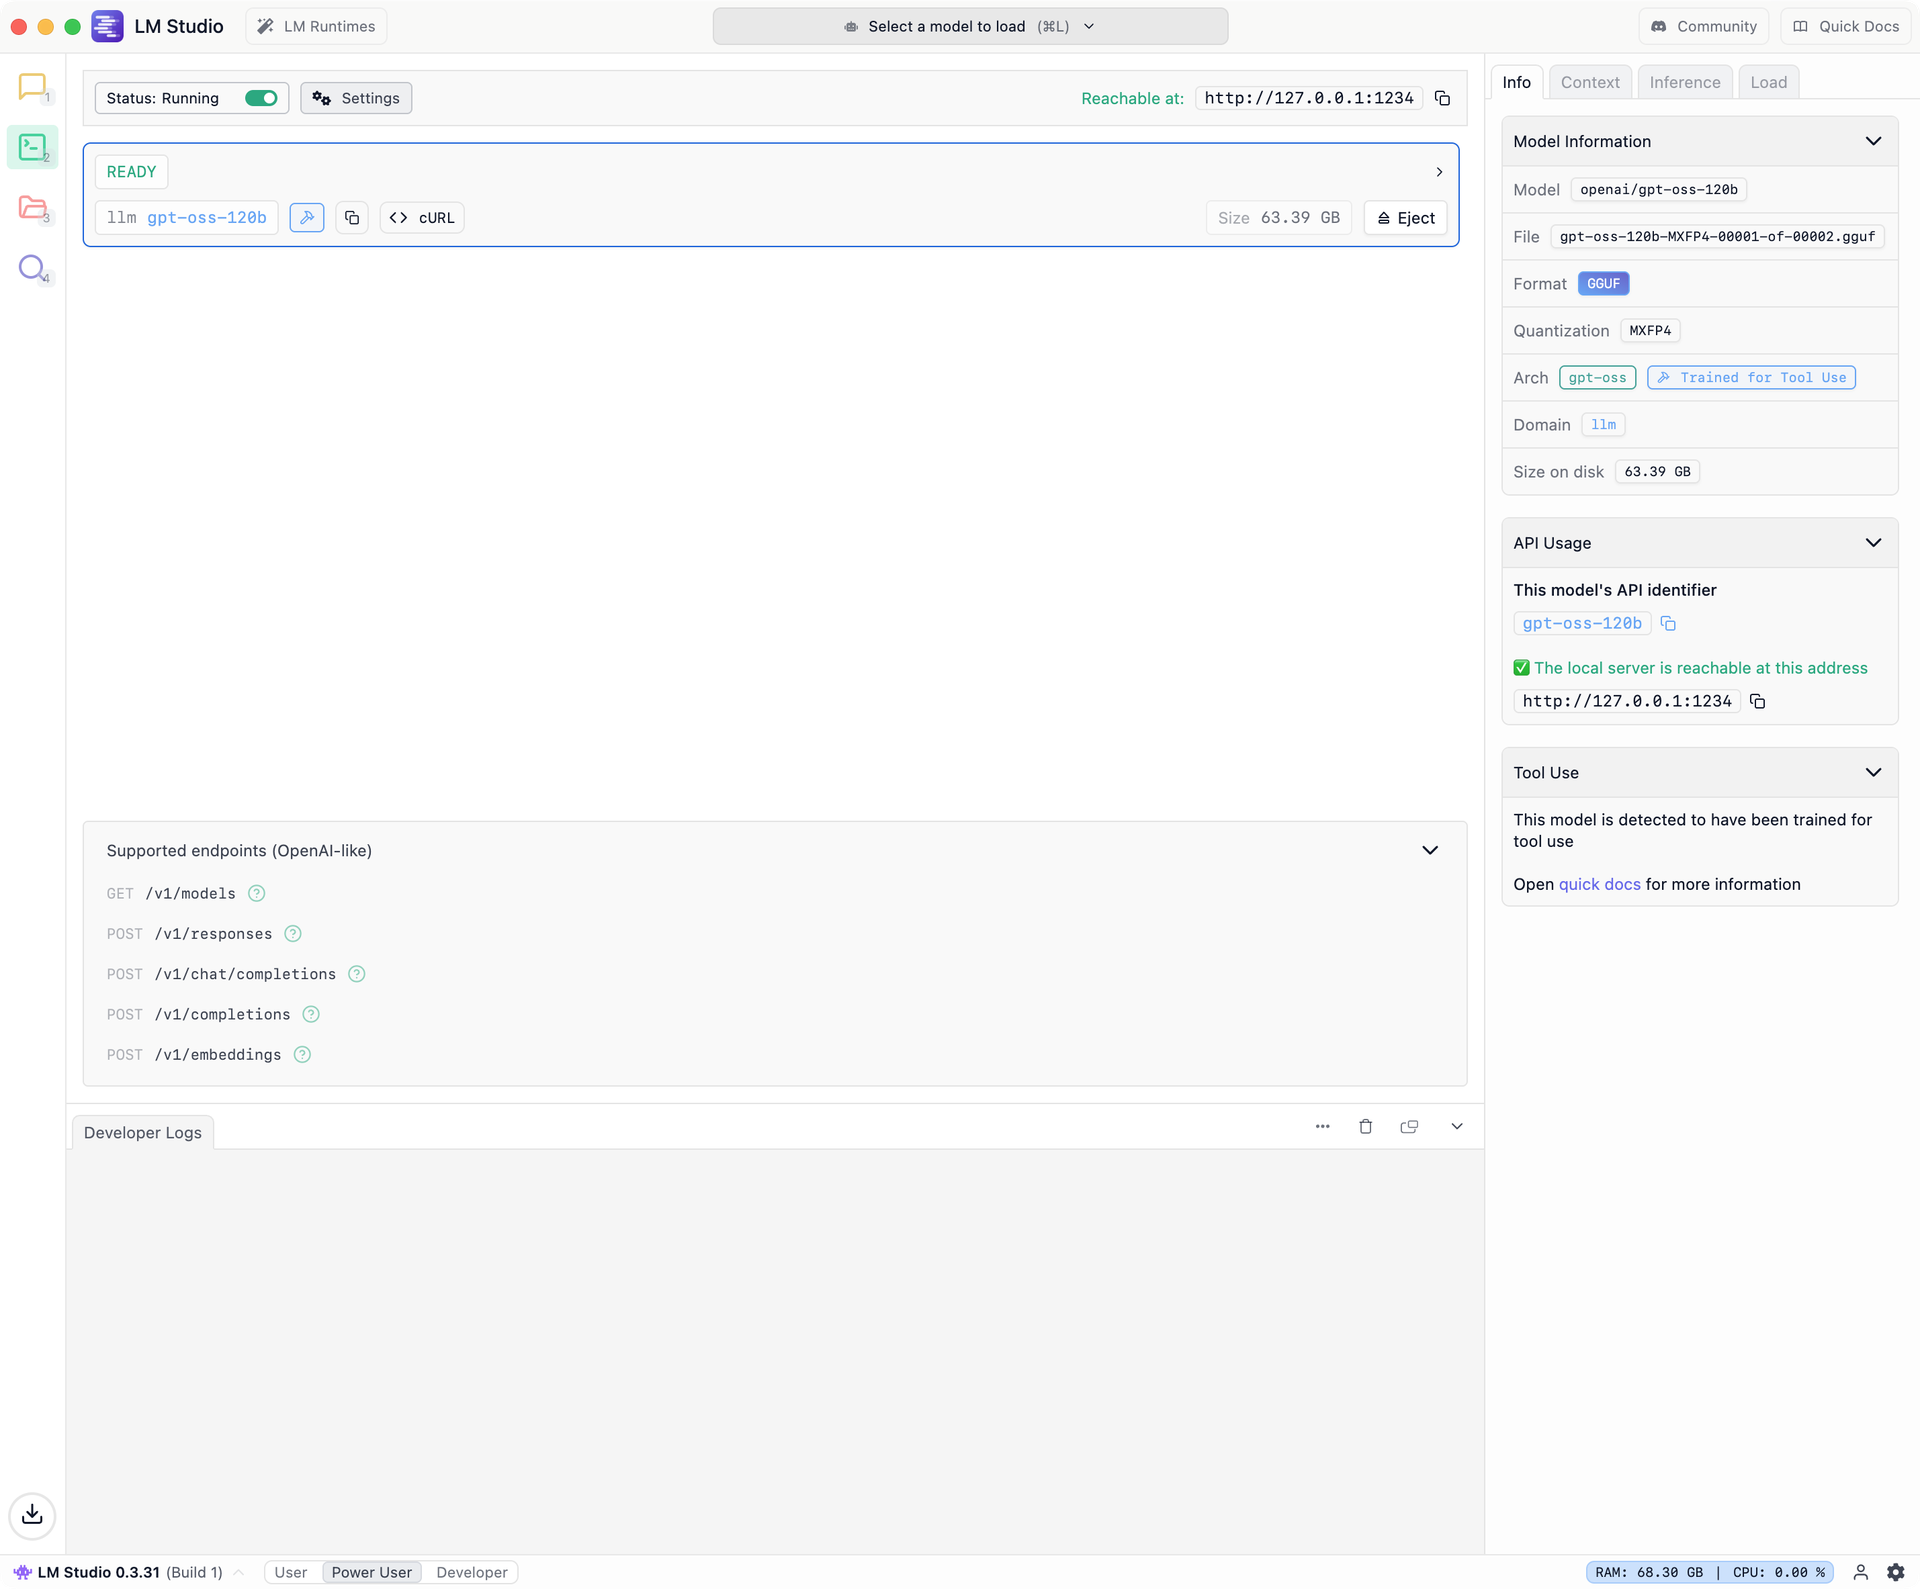This screenshot has width=1920, height=1589.
Task: Copy the Reachable at server address
Action: (1442, 98)
